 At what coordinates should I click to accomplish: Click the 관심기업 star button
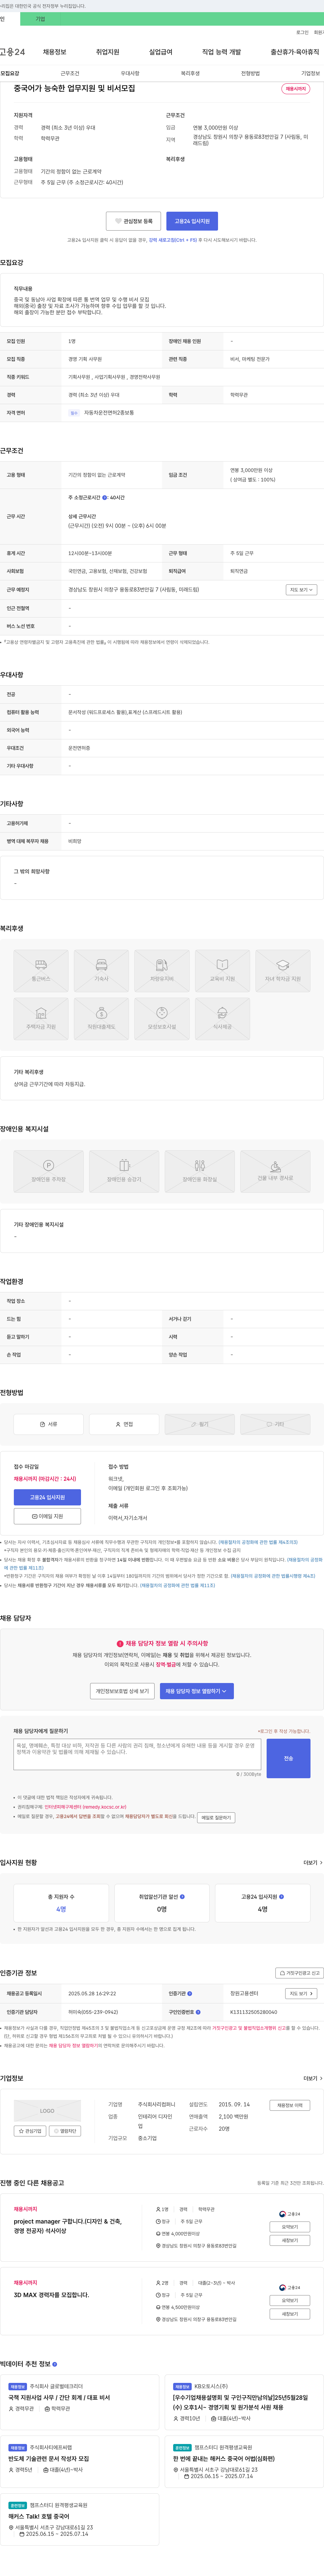[30, 2131]
